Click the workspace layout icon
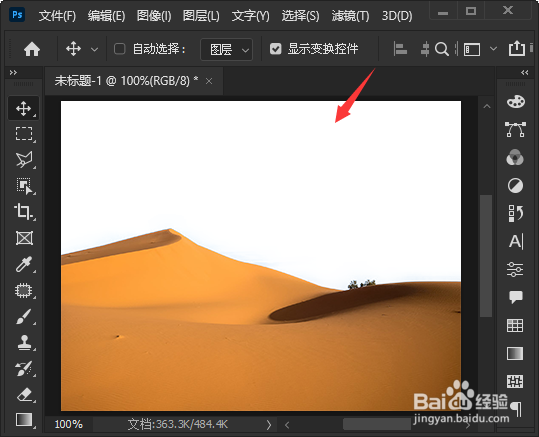The height and width of the screenshot is (437, 539). point(472,50)
